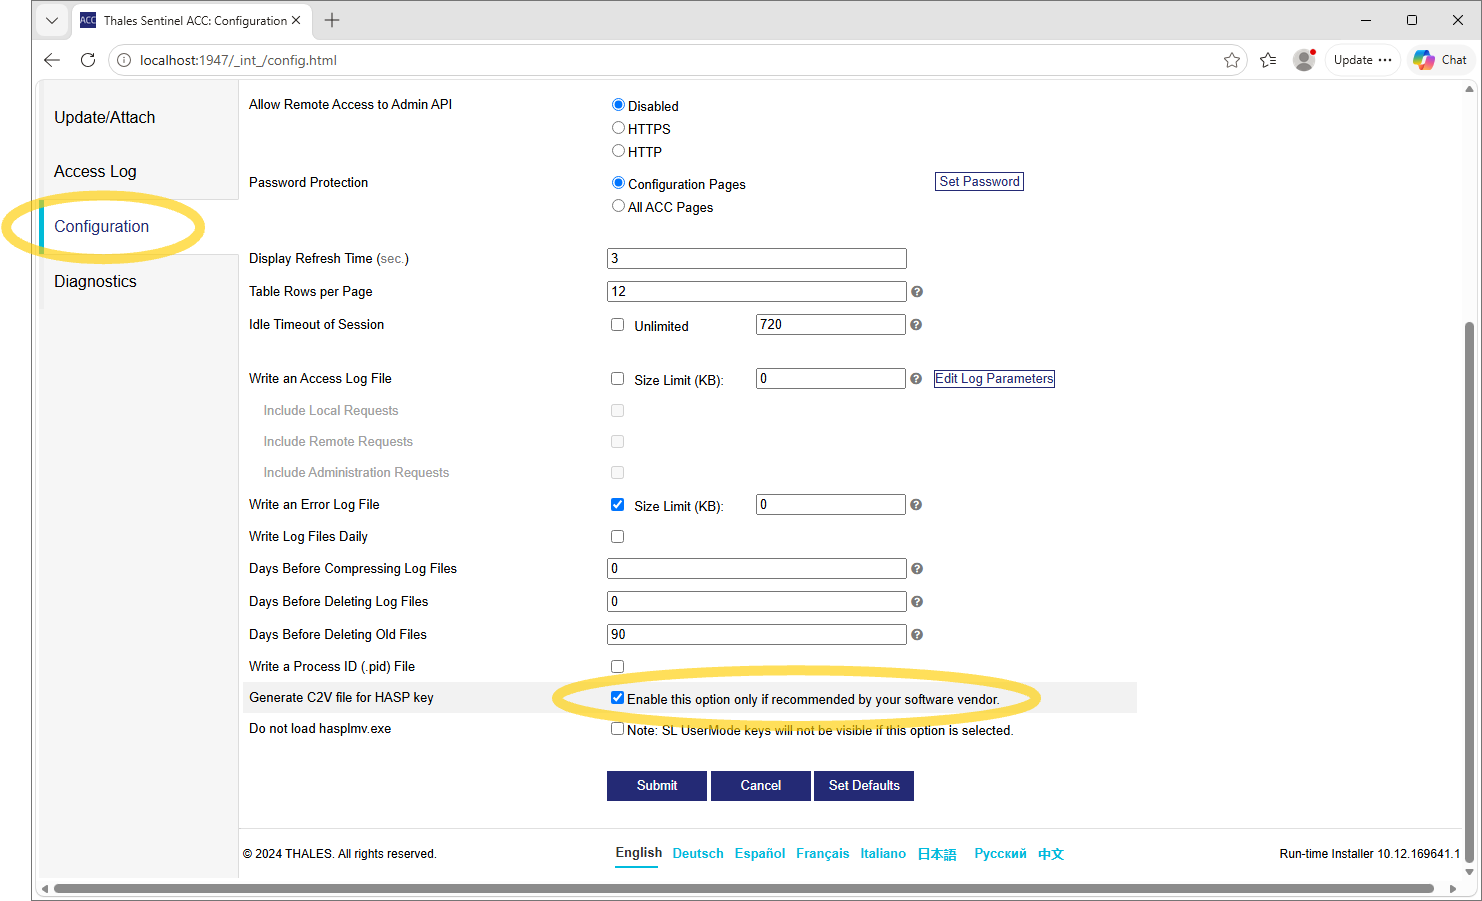Open Configuration in the sidebar
Screen dimensions: 1482x901
click(x=102, y=227)
